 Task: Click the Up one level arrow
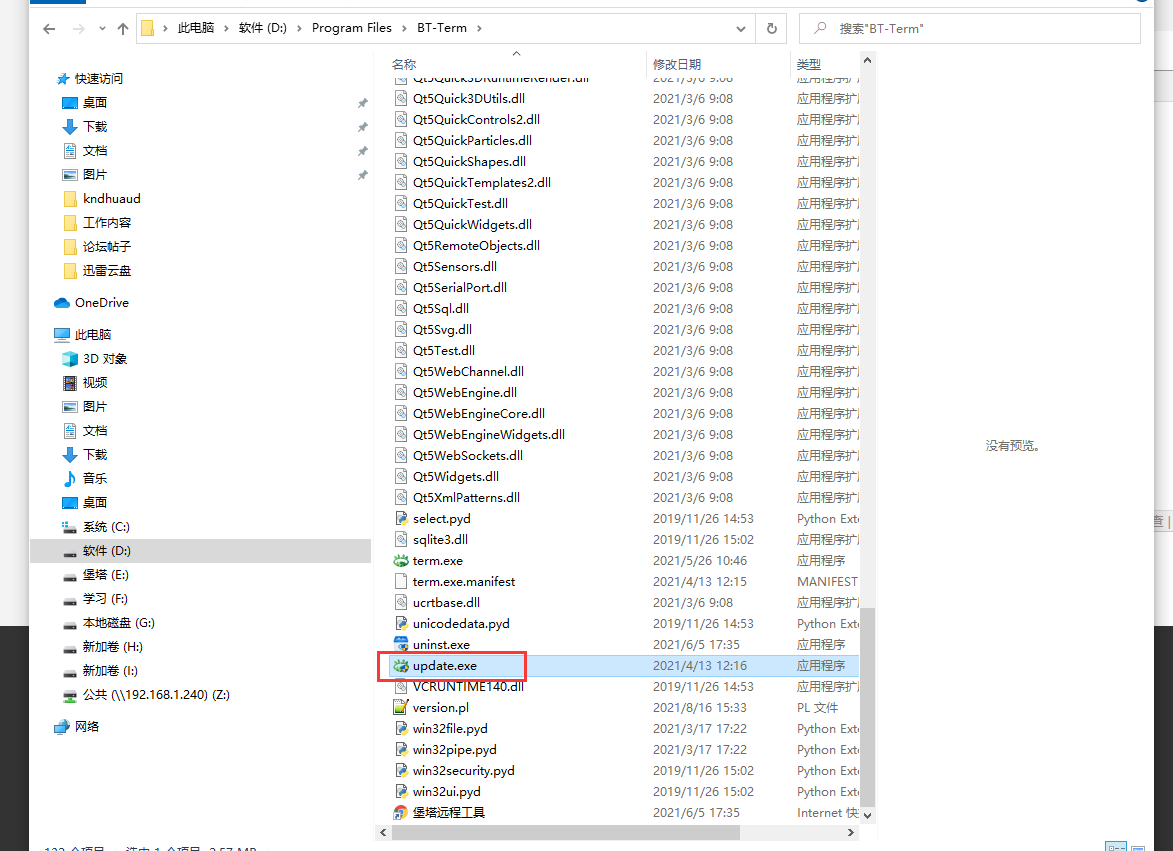coord(123,28)
